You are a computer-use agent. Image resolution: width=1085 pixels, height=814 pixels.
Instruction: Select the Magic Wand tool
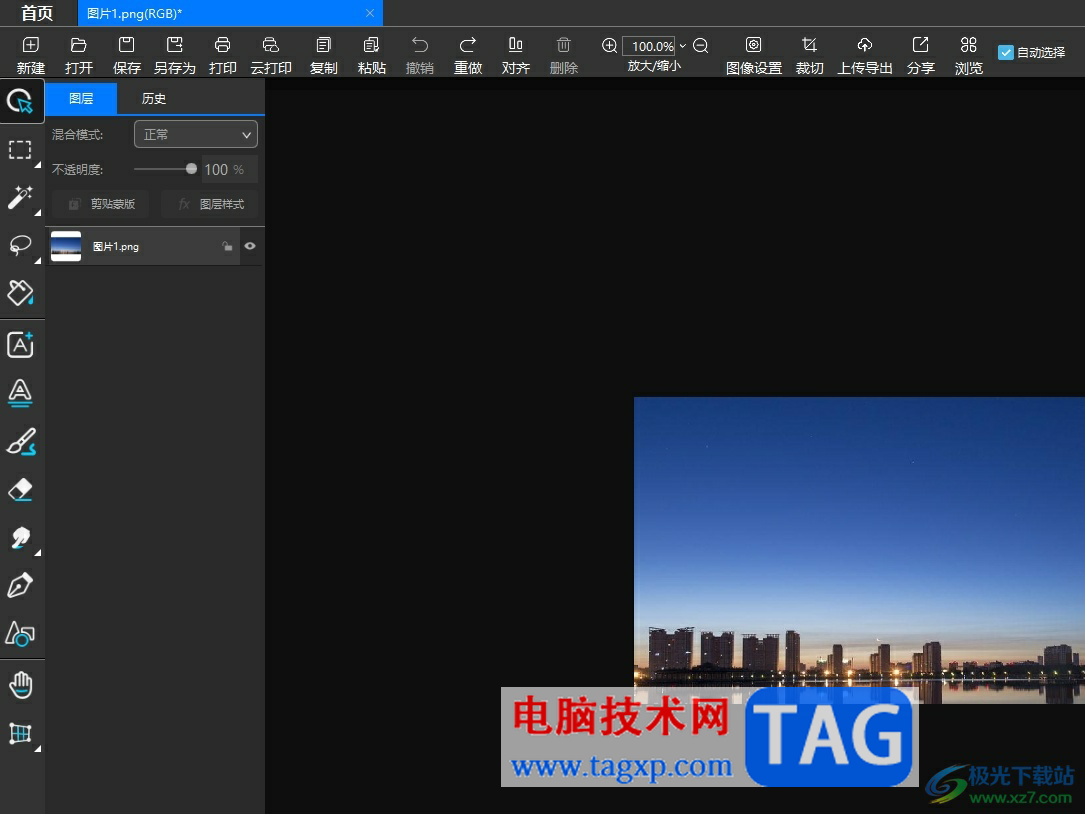(x=21, y=197)
